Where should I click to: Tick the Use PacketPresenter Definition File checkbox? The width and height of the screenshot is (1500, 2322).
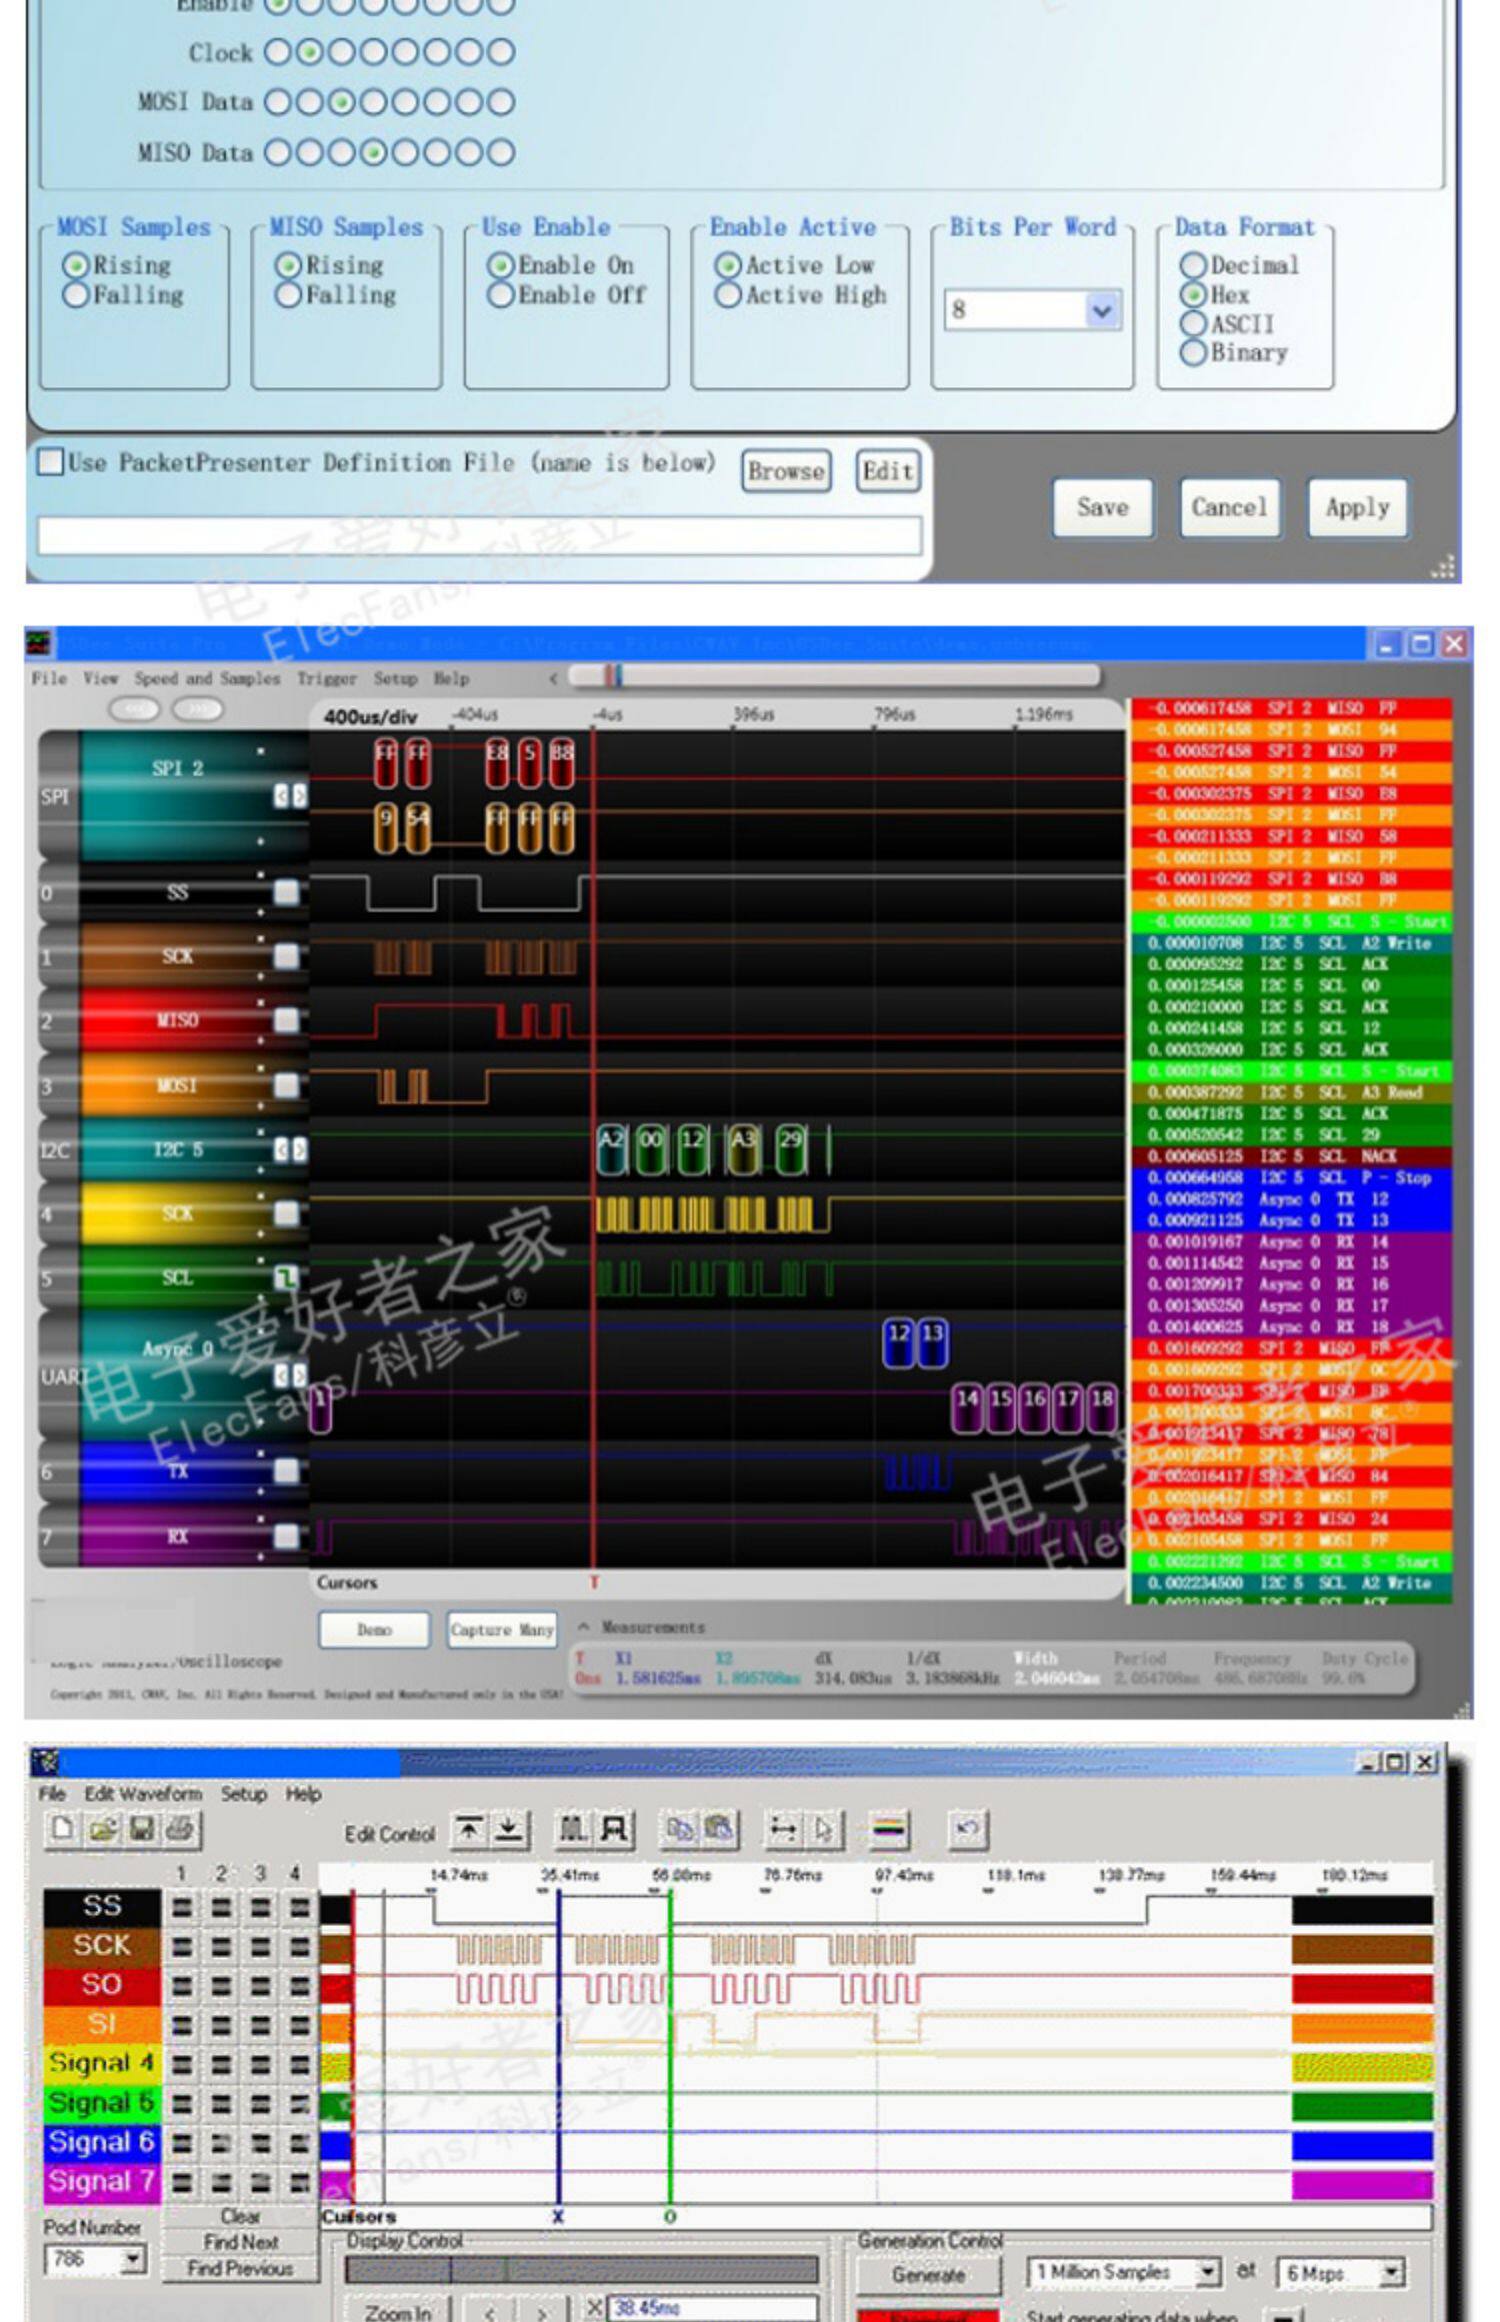[x=50, y=462]
